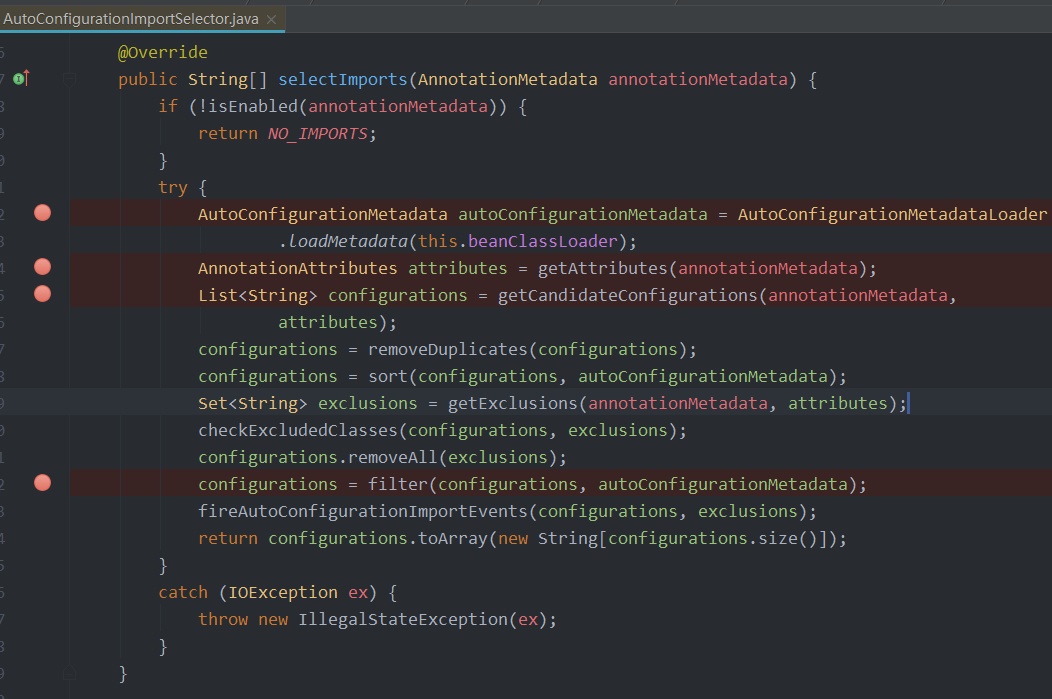This screenshot has width=1052, height=699.
Task: Click IOException in the catch clause
Action: click(x=282, y=592)
